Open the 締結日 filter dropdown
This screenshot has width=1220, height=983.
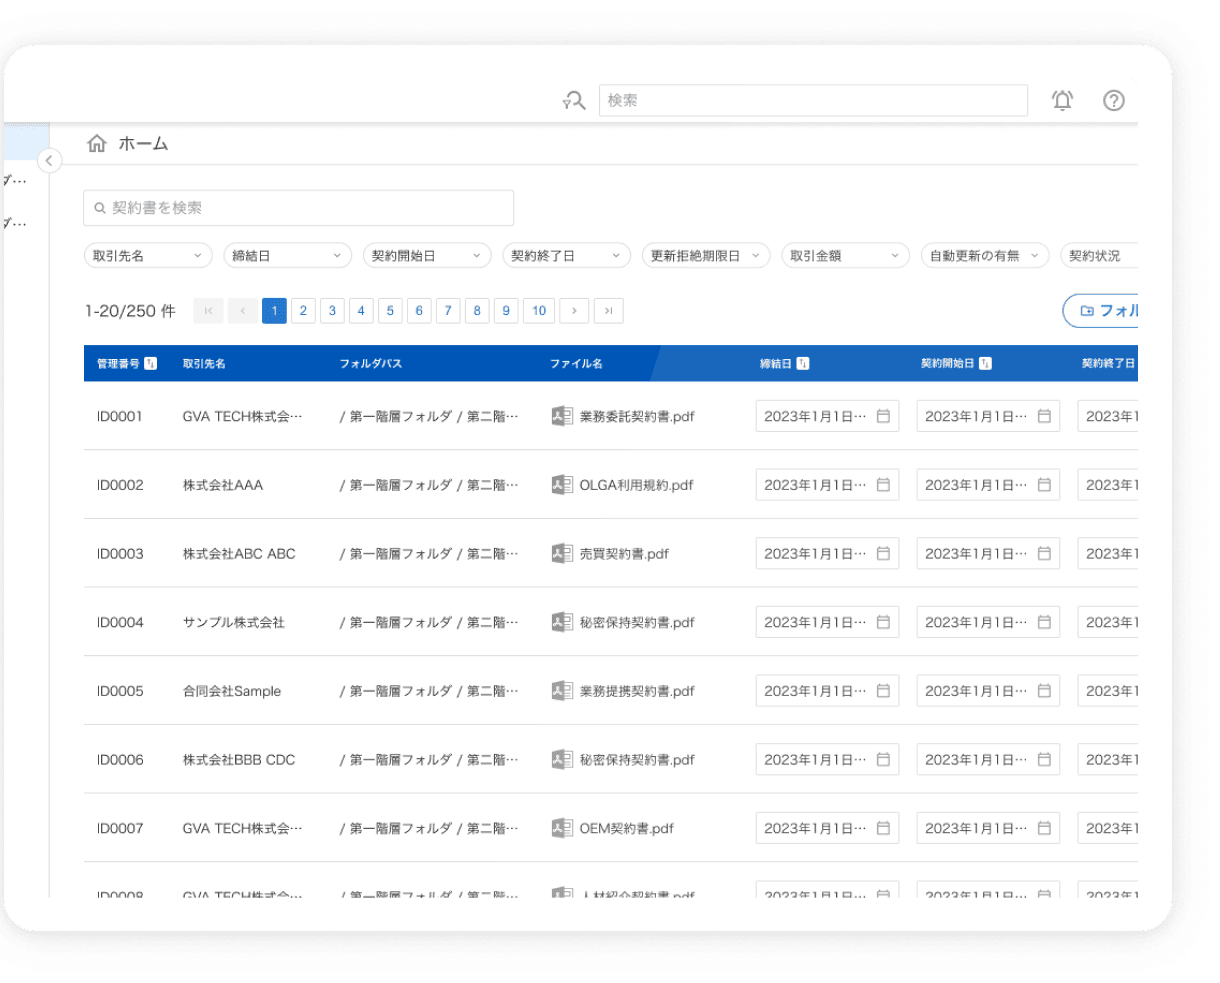point(288,256)
